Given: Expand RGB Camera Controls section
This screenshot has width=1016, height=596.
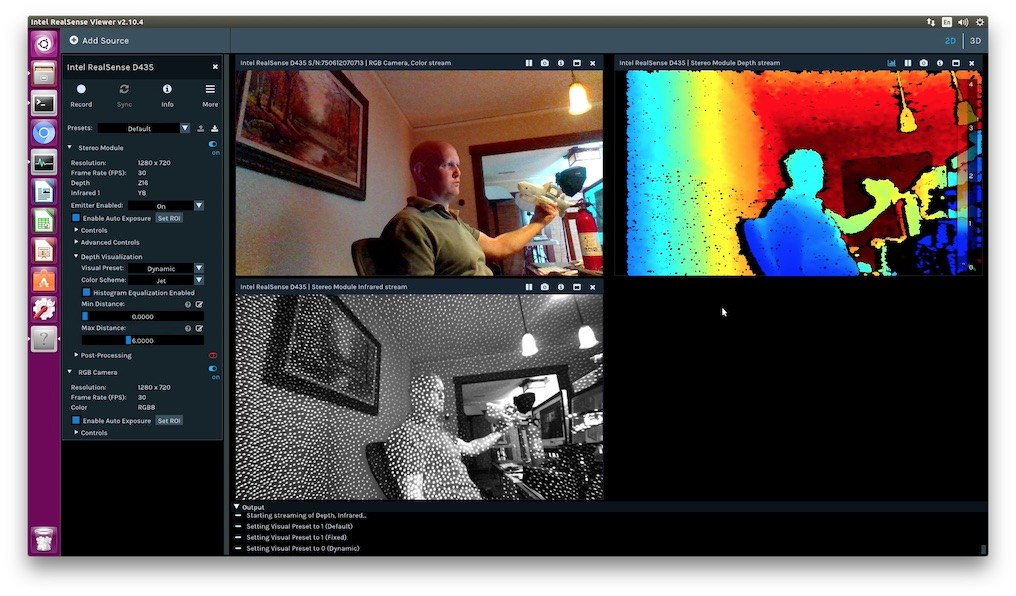Looking at the screenshot, I should click(76, 432).
